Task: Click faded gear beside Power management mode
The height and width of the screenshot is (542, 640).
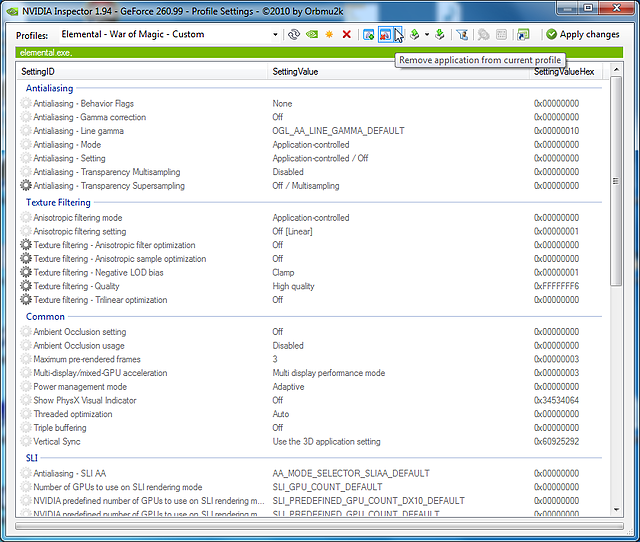Action: coord(26,387)
